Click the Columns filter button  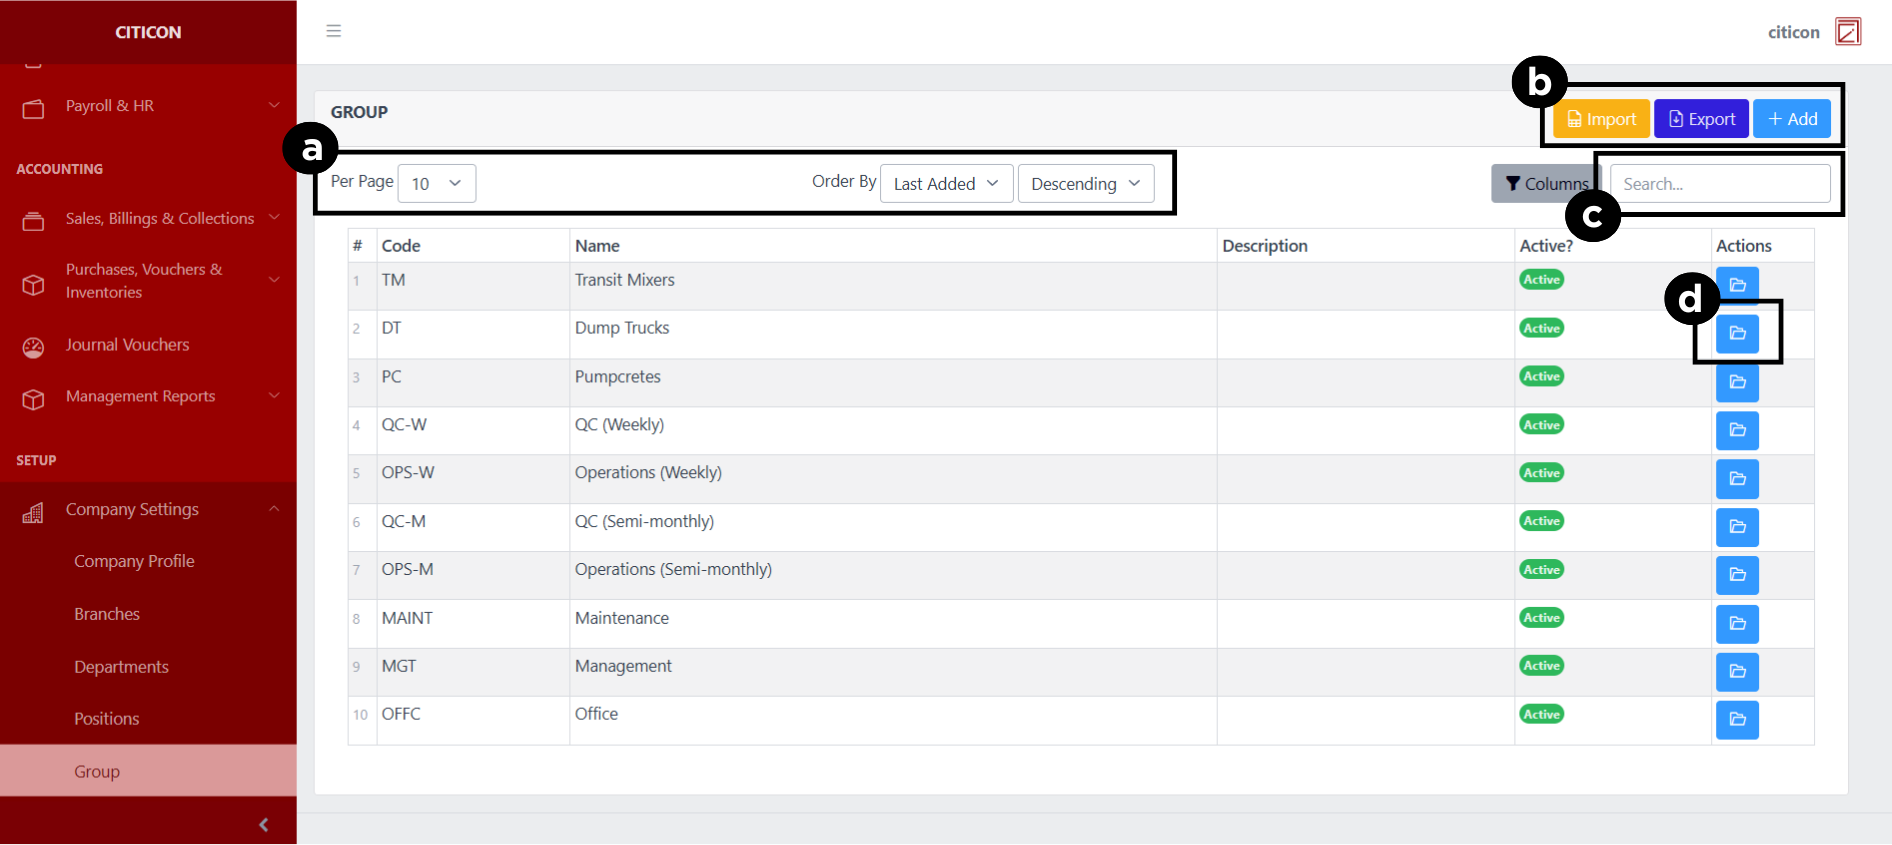pyautogui.click(x=1545, y=184)
